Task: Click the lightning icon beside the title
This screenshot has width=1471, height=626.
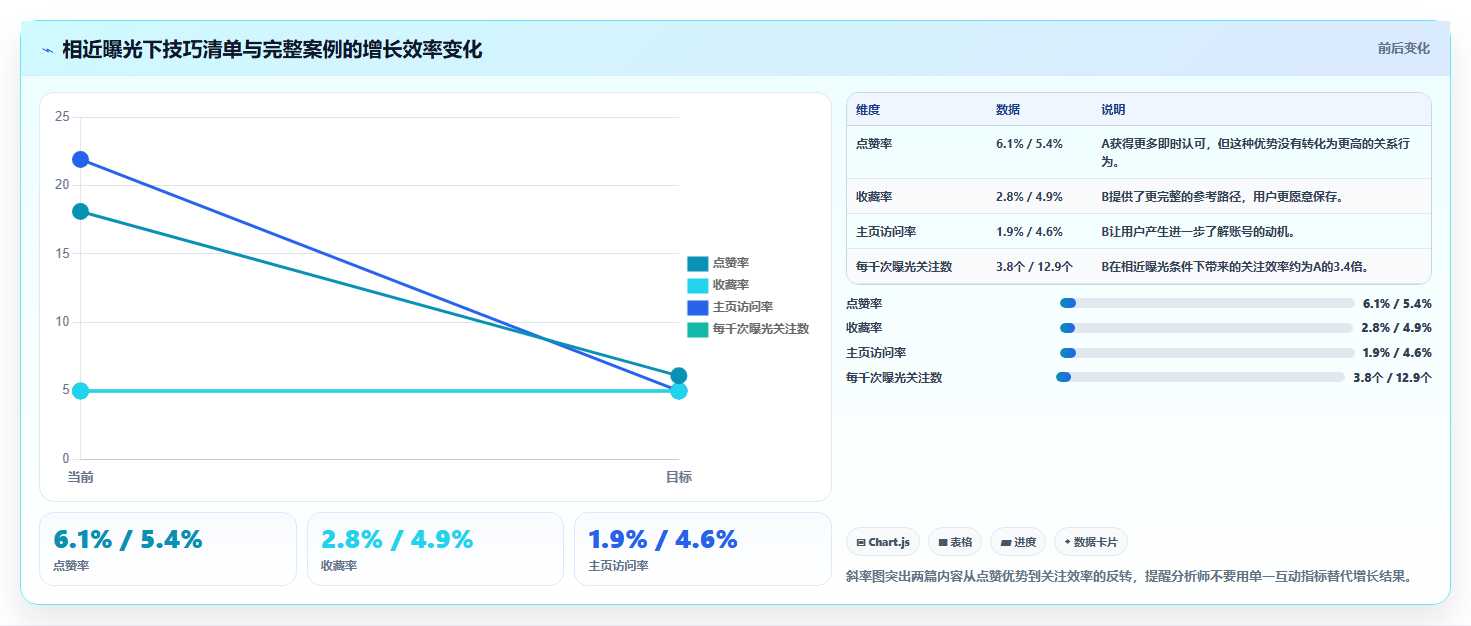Action: [47, 50]
